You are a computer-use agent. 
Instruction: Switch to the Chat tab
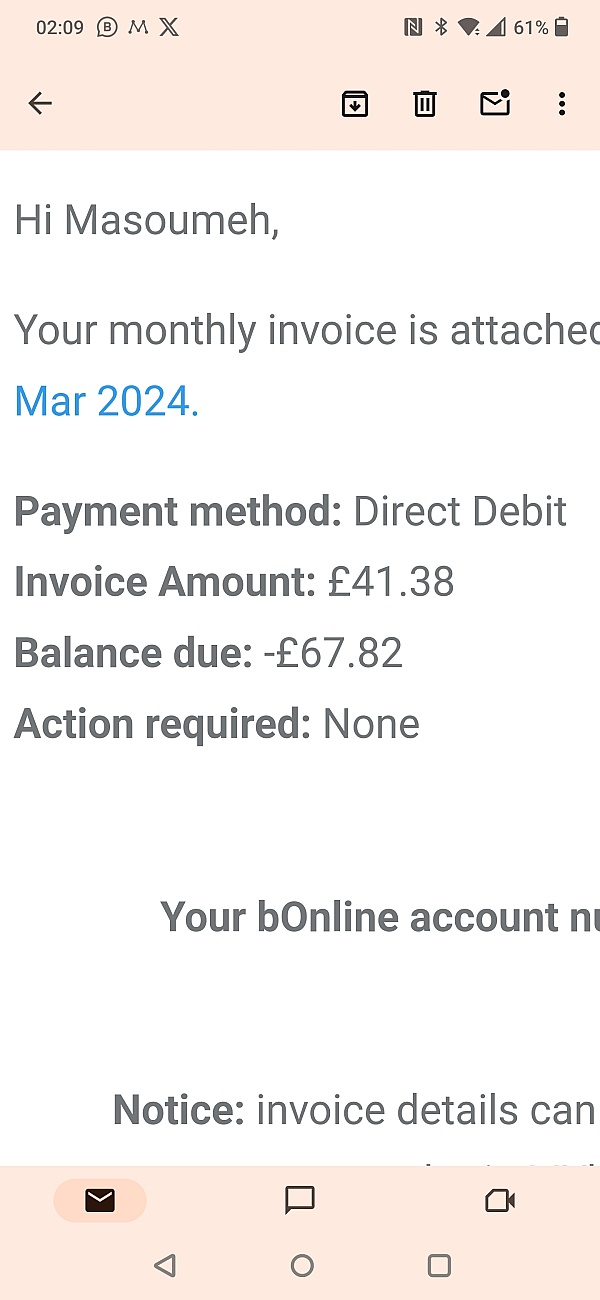click(x=300, y=1200)
